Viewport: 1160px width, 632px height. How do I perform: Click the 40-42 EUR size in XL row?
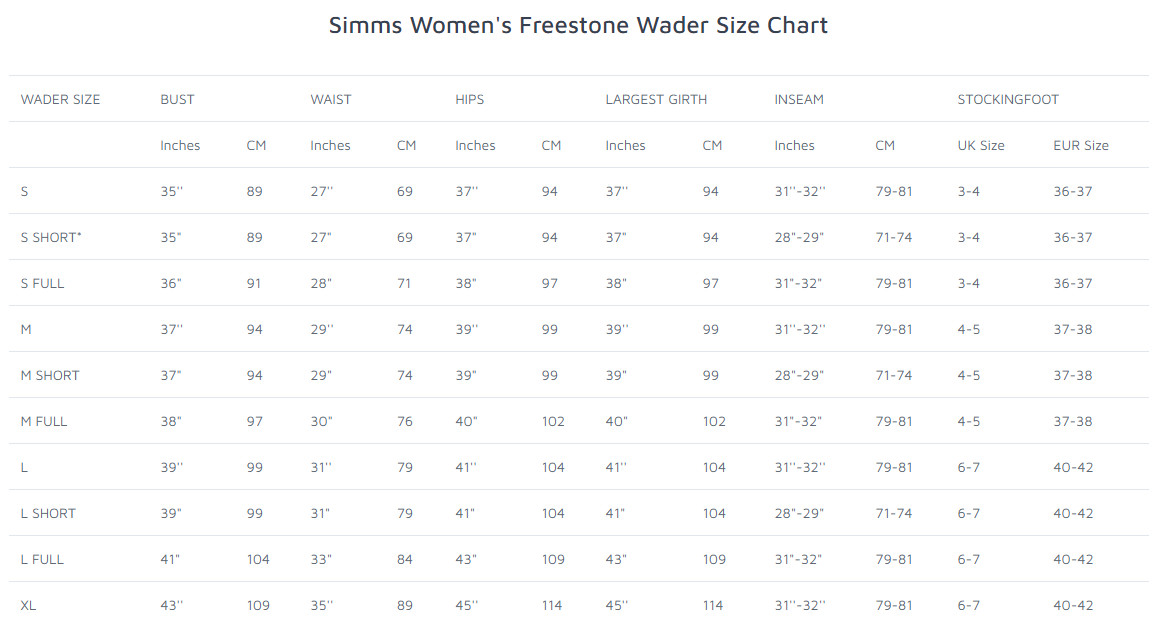(x=1073, y=605)
